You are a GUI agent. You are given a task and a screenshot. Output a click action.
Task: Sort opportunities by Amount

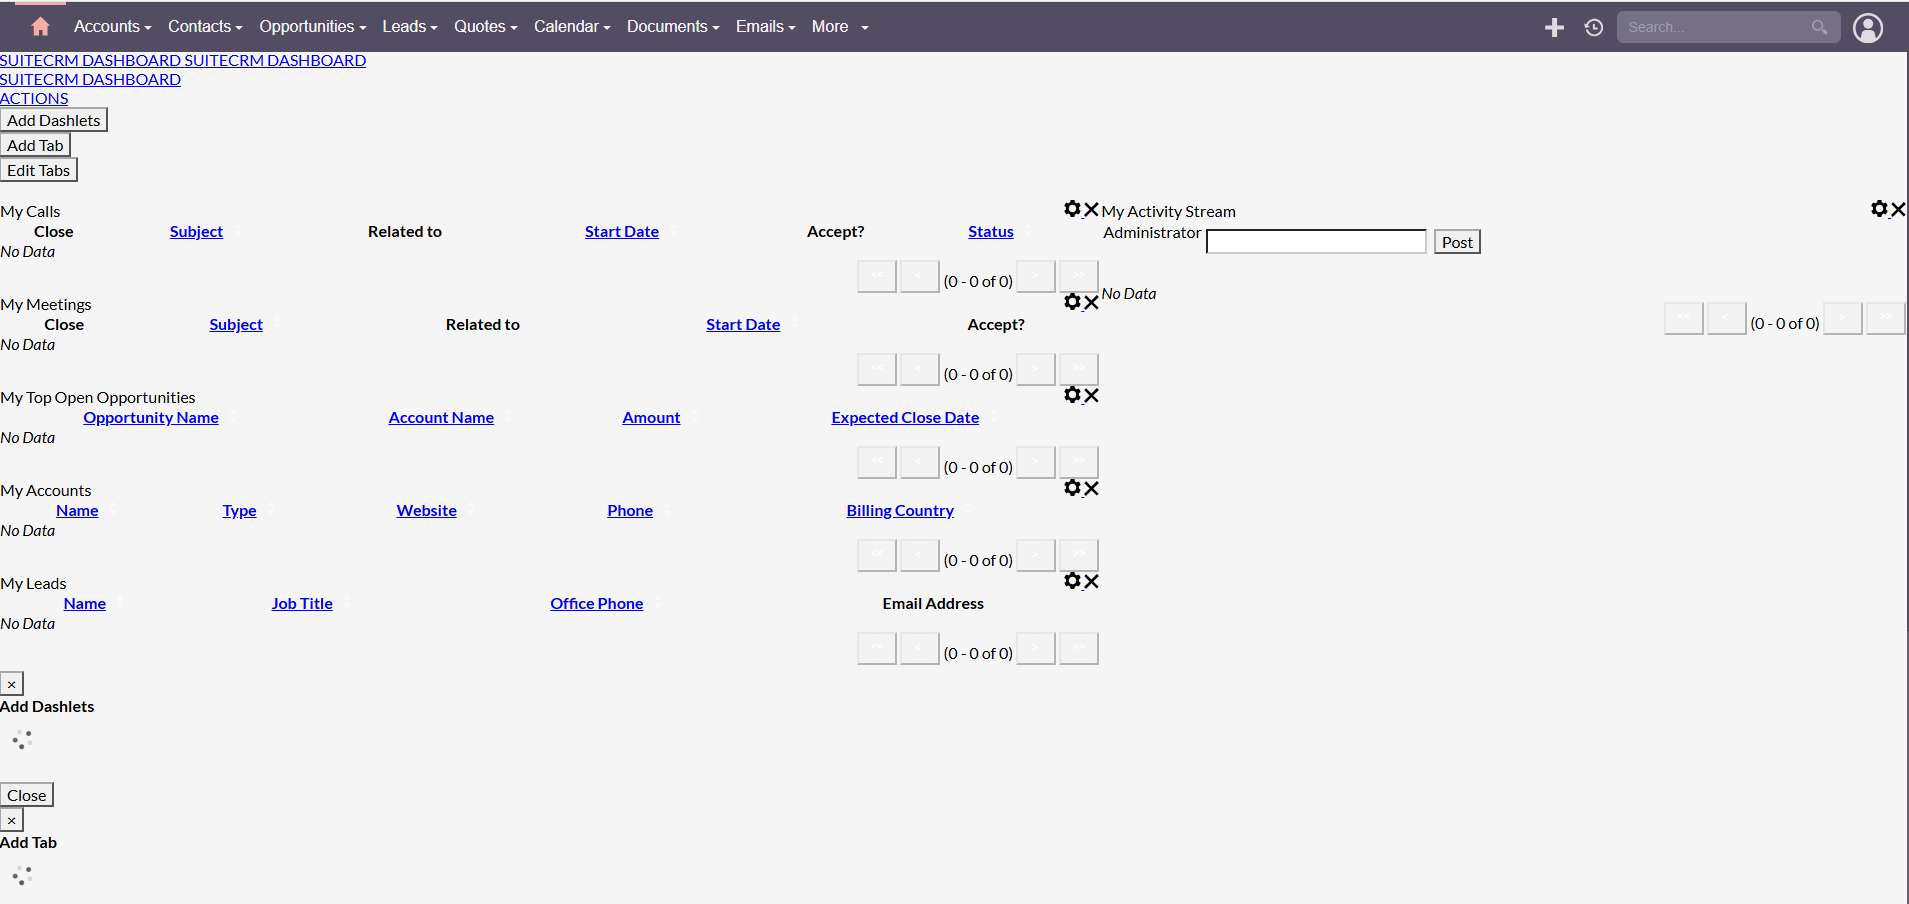[651, 417]
